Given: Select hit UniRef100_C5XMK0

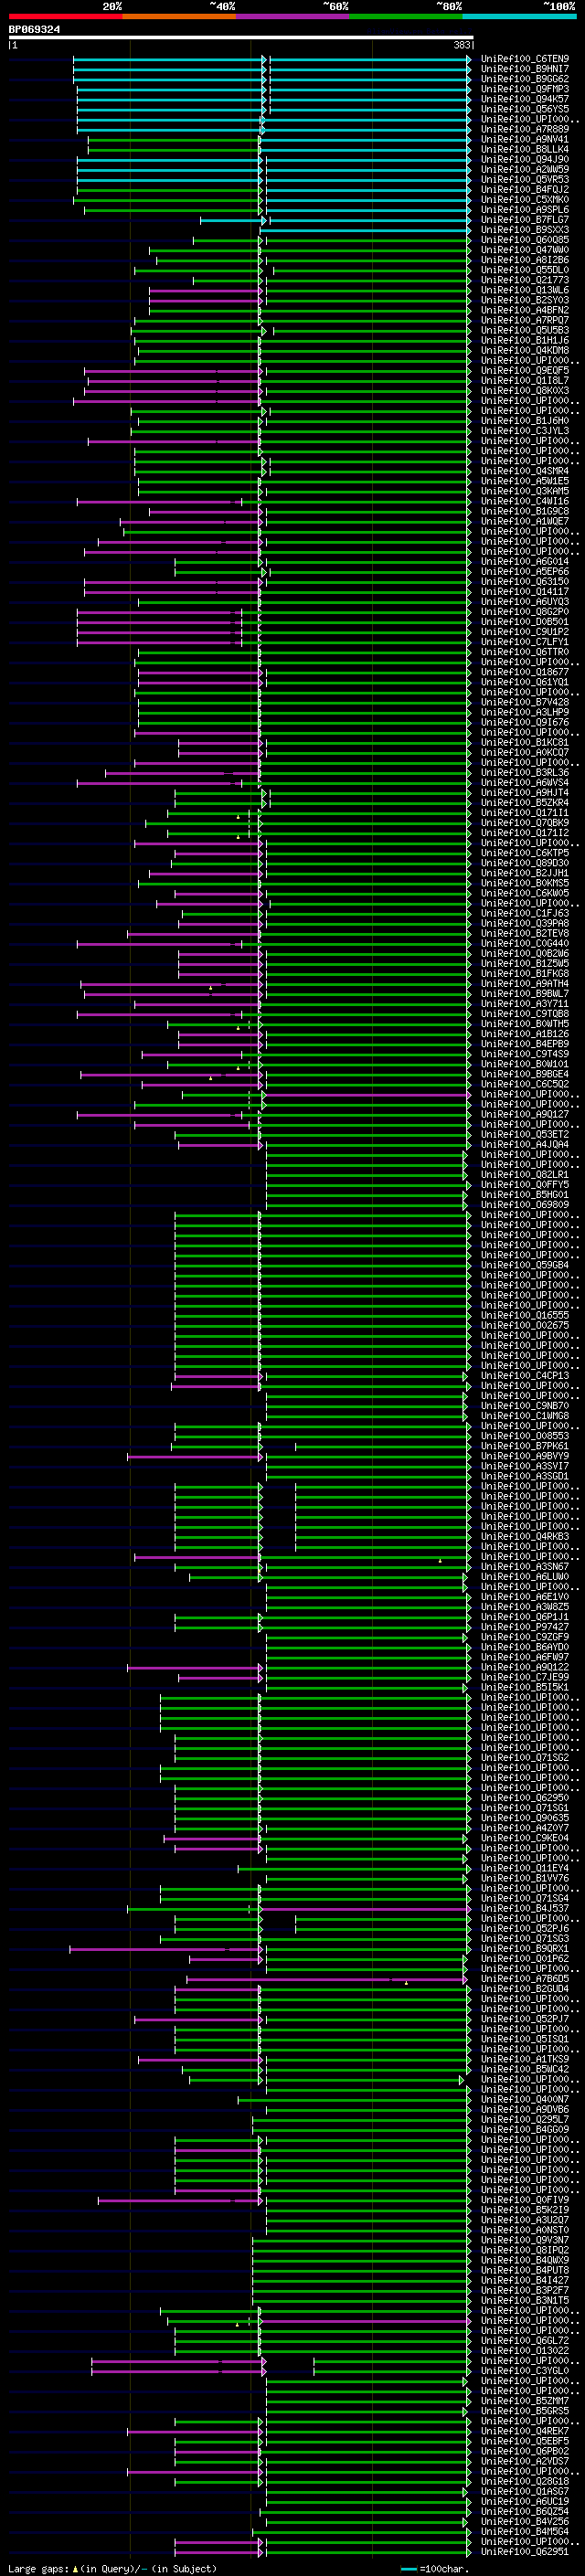Looking at the screenshot, I should point(524,199).
